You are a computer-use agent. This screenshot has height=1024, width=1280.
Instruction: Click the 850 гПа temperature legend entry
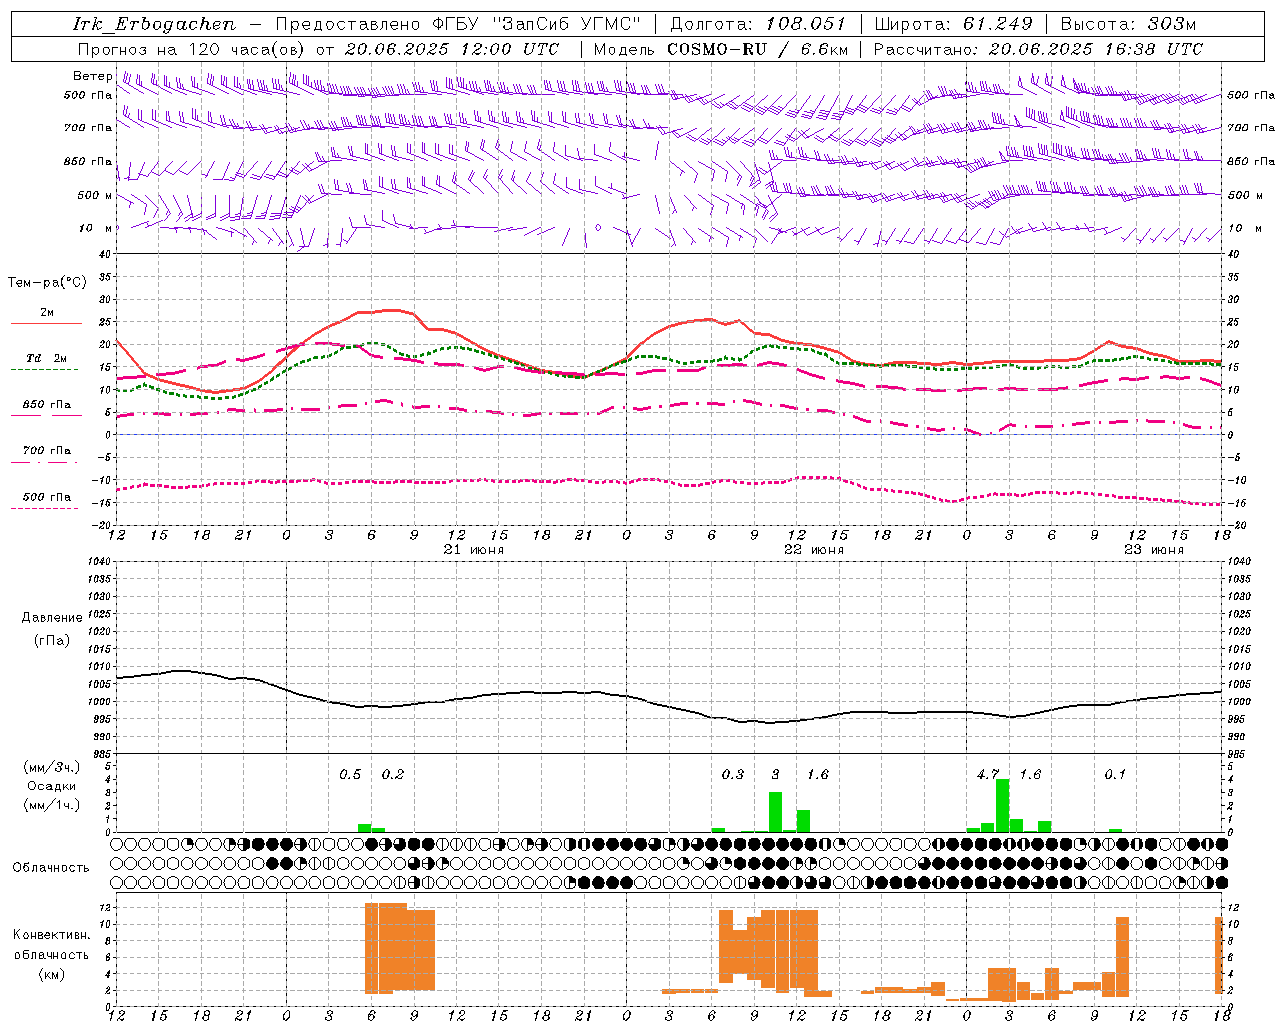click(x=47, y=405)
